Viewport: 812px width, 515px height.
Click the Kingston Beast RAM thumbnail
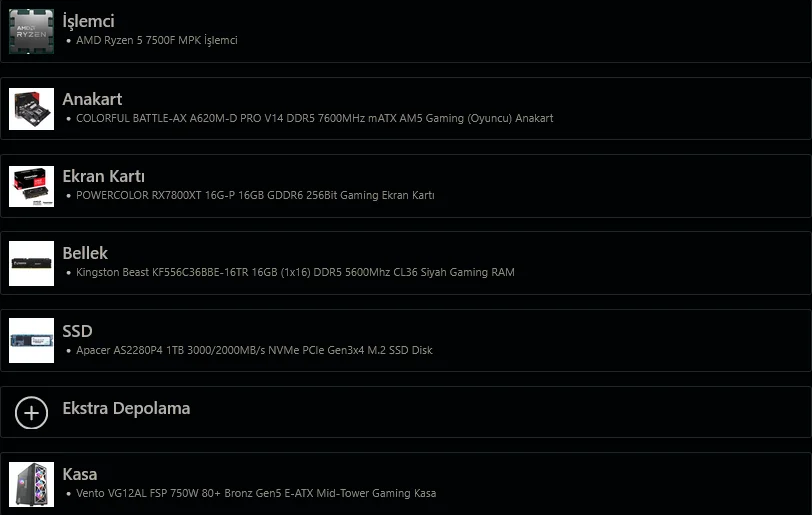coord(31,263)
